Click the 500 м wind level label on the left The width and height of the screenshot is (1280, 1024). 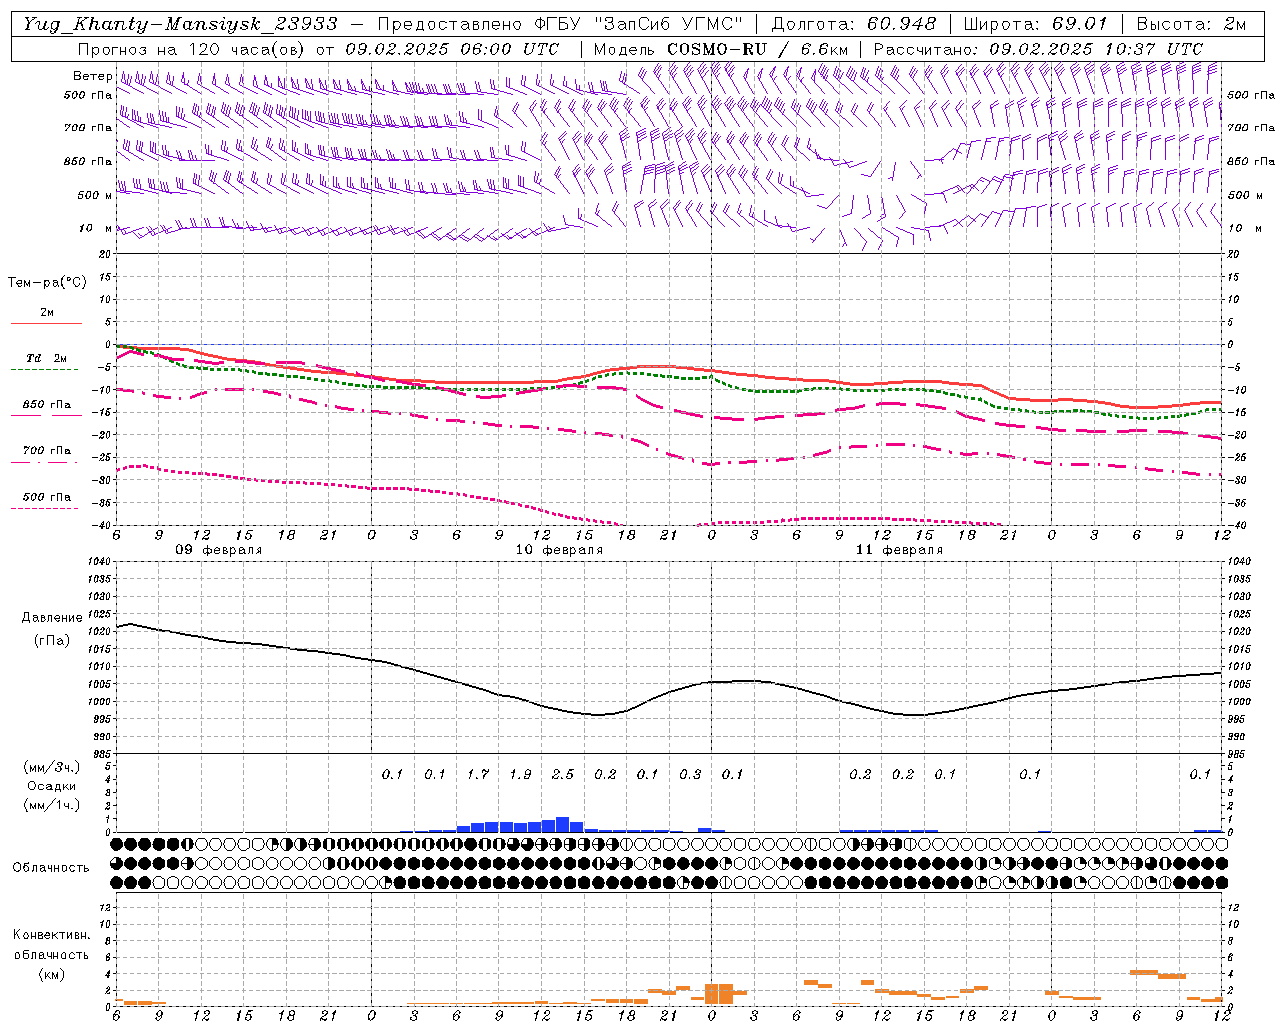pos(95,195)
